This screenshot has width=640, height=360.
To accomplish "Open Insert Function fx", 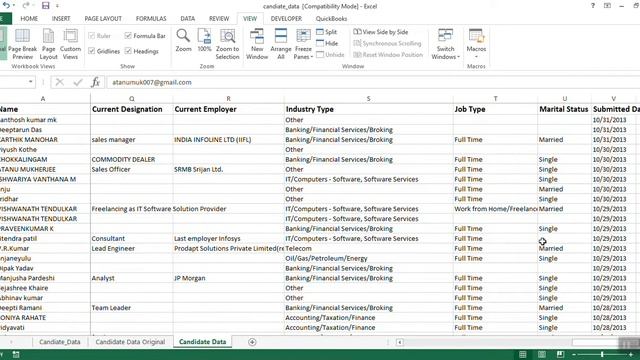I will (x=96, y=82).
